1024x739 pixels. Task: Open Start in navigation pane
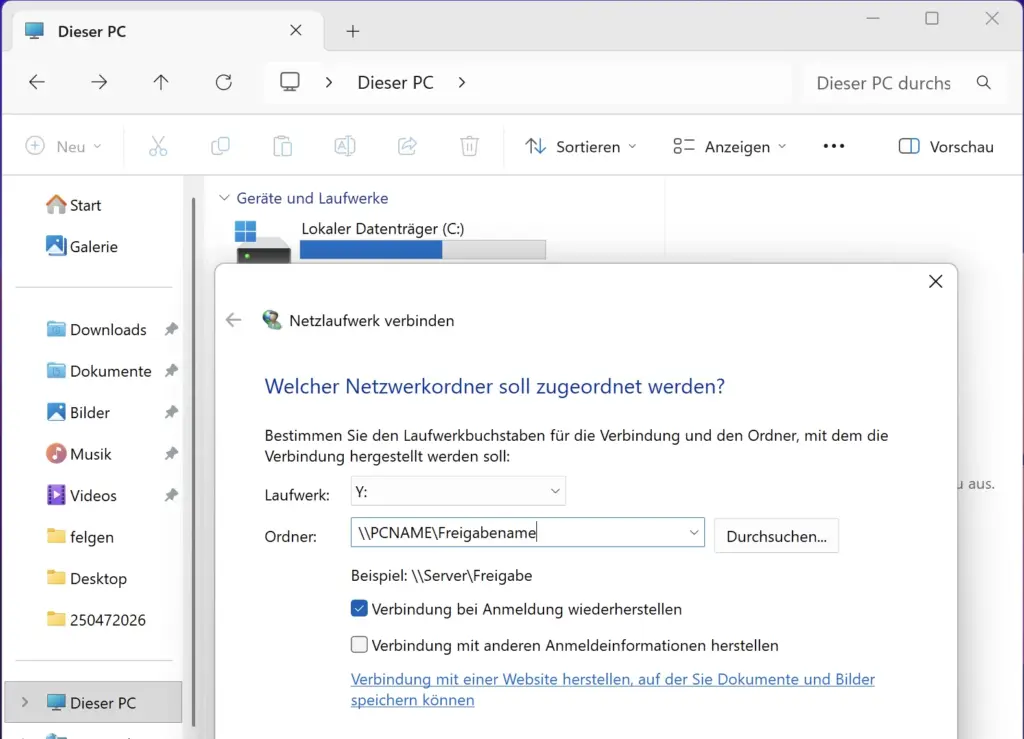pos(73,205)
